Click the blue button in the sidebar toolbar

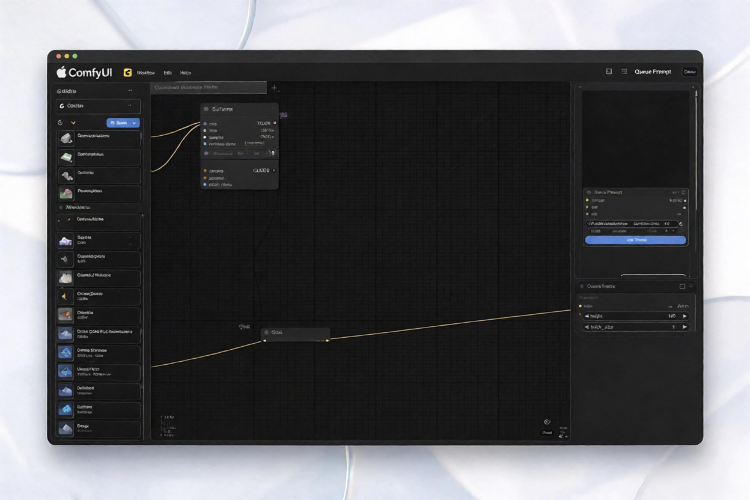click(x=123, y=123)
